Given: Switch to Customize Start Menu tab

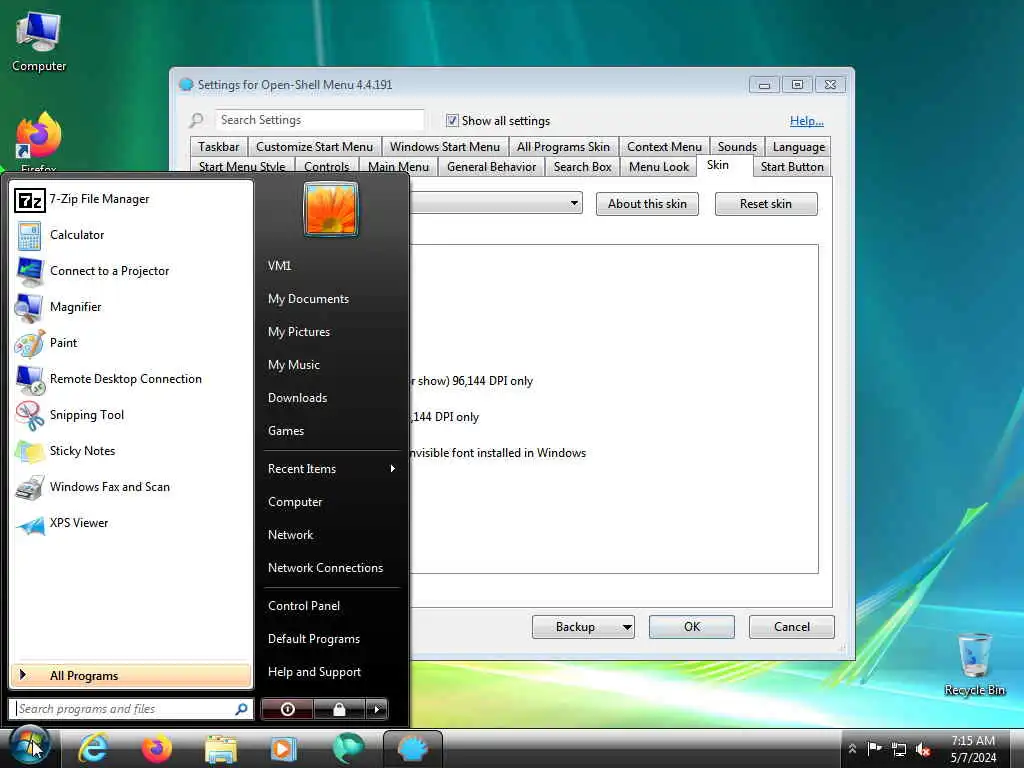Looking at the screenshot, I should (314, 147).
